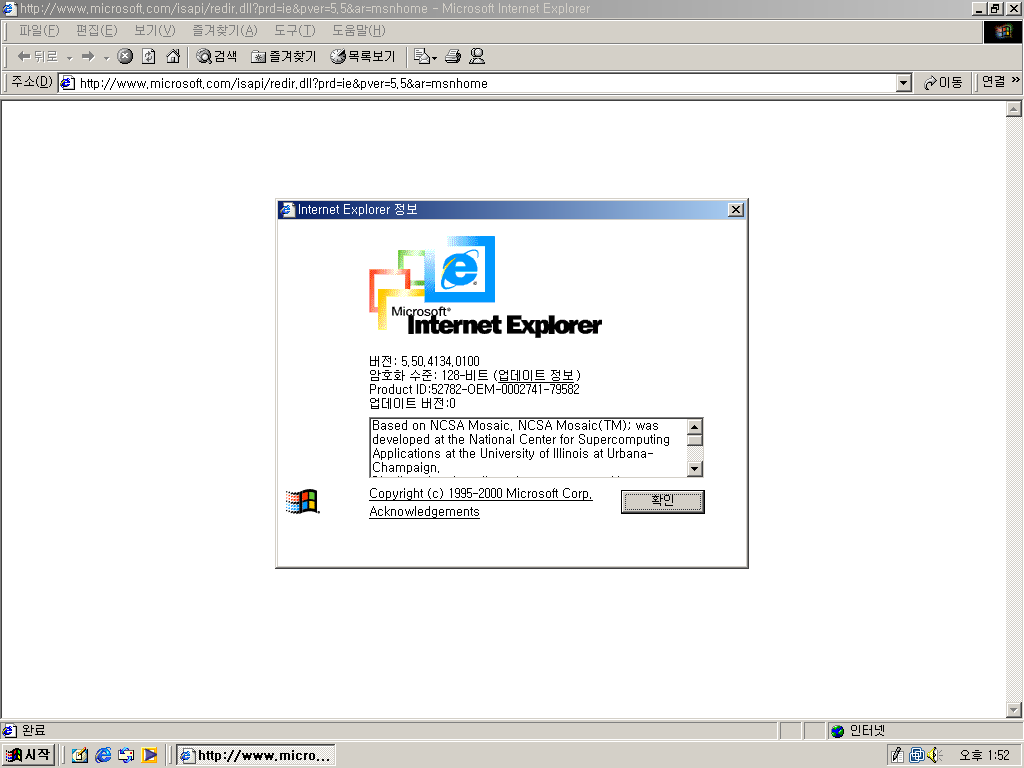
Task: Click the pen IME icon in system tray
Action: click(898, 756)
